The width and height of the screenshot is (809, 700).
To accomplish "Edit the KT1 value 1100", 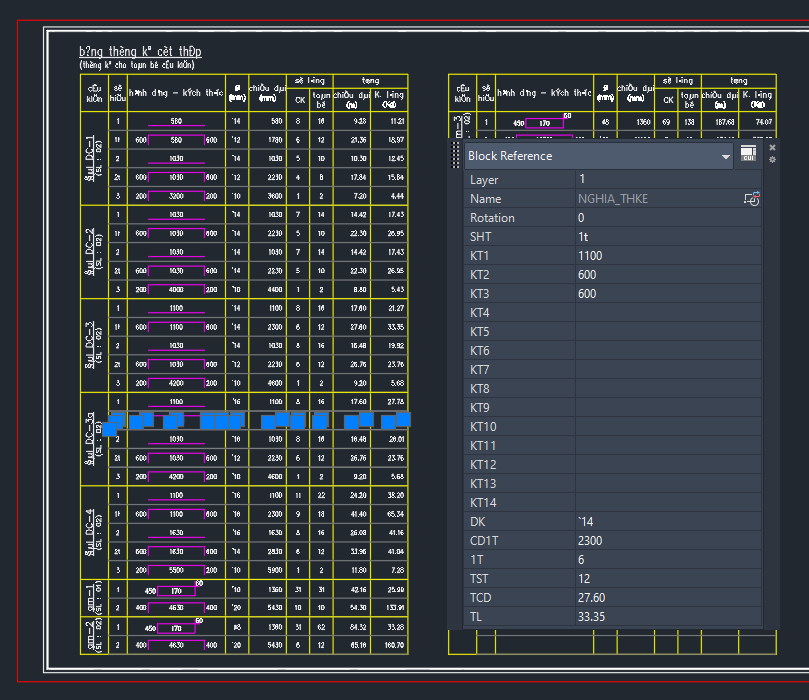I will (x=667, y=256).
